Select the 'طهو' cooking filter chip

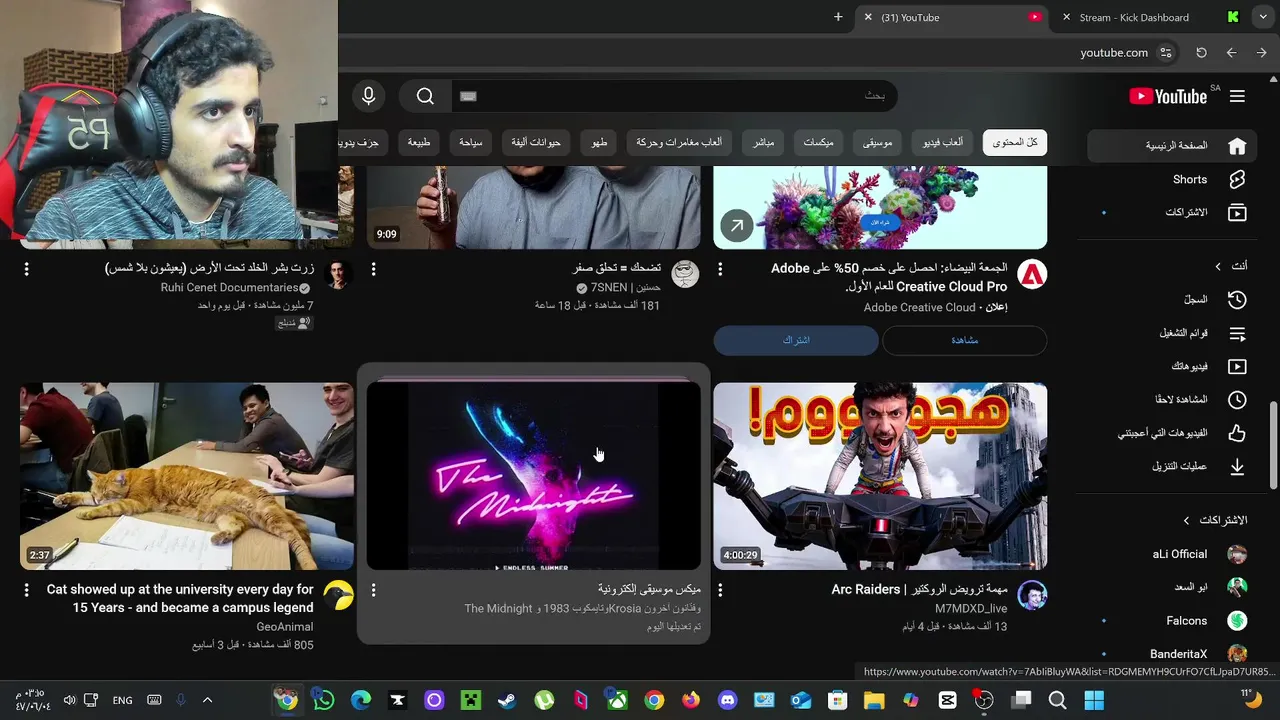[599, 143]
